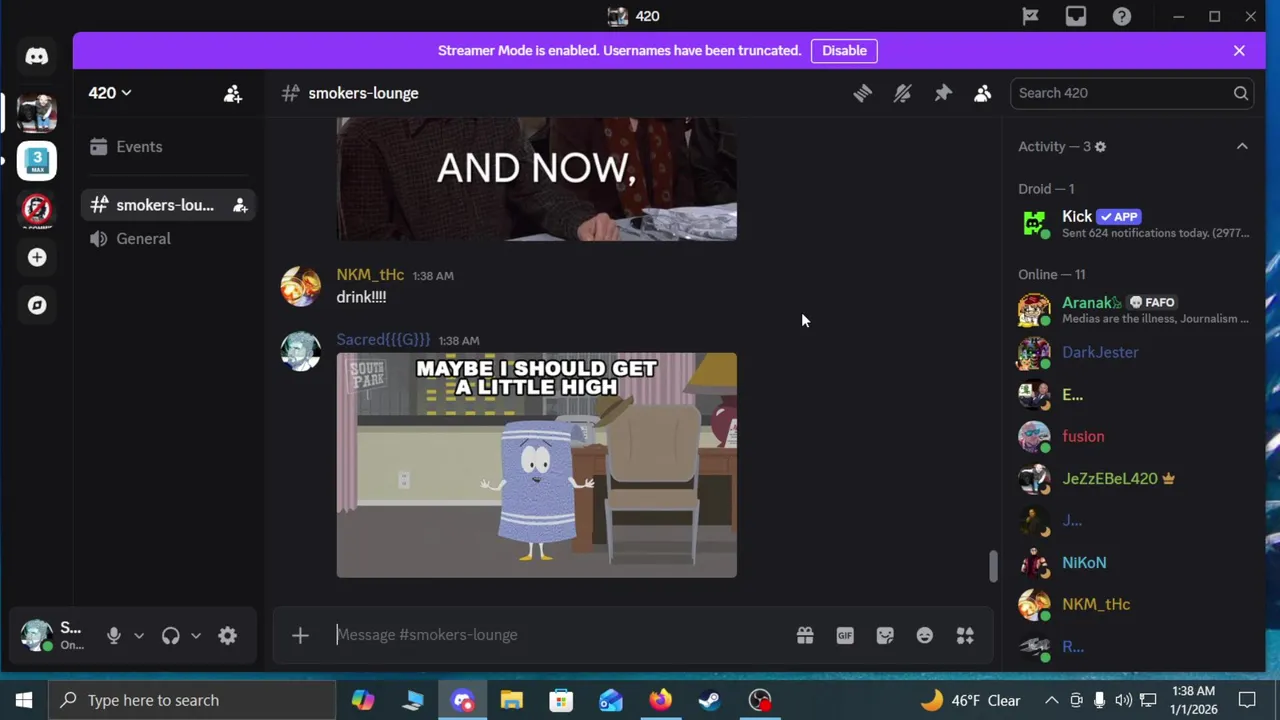Dismiss the Streamer Mode banner
Viewport: 1280px width, 720px height.
[1239, 50]
